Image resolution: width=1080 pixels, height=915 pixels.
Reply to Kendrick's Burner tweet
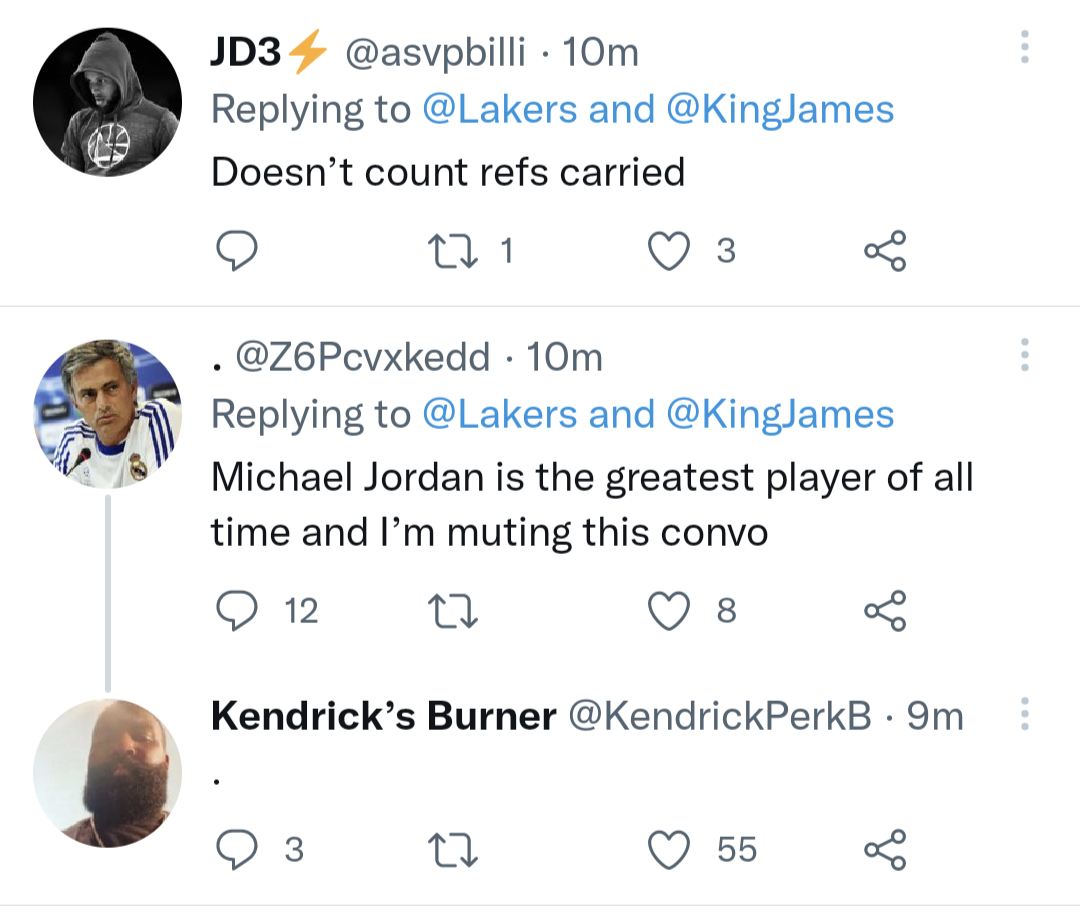pyautogui.click(x=238, y=850)
